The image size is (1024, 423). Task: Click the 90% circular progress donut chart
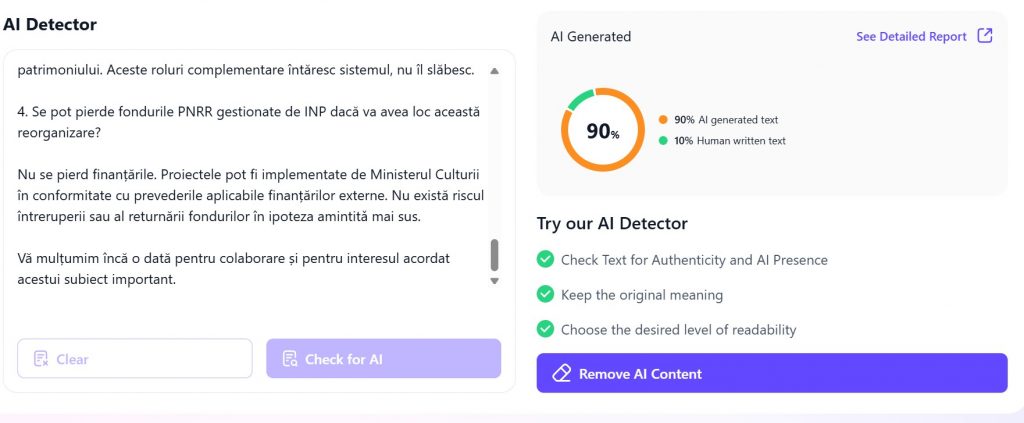601,130
